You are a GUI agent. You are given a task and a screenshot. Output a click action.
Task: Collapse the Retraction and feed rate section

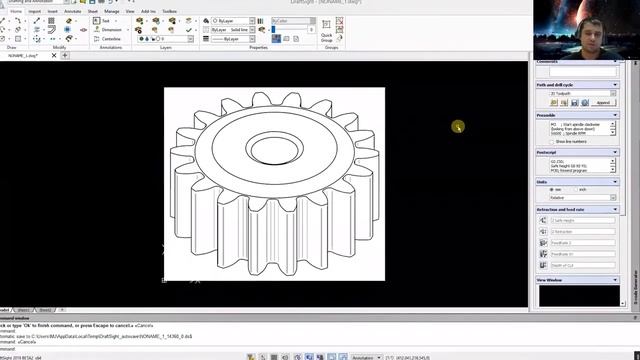(x=615, y=210)
